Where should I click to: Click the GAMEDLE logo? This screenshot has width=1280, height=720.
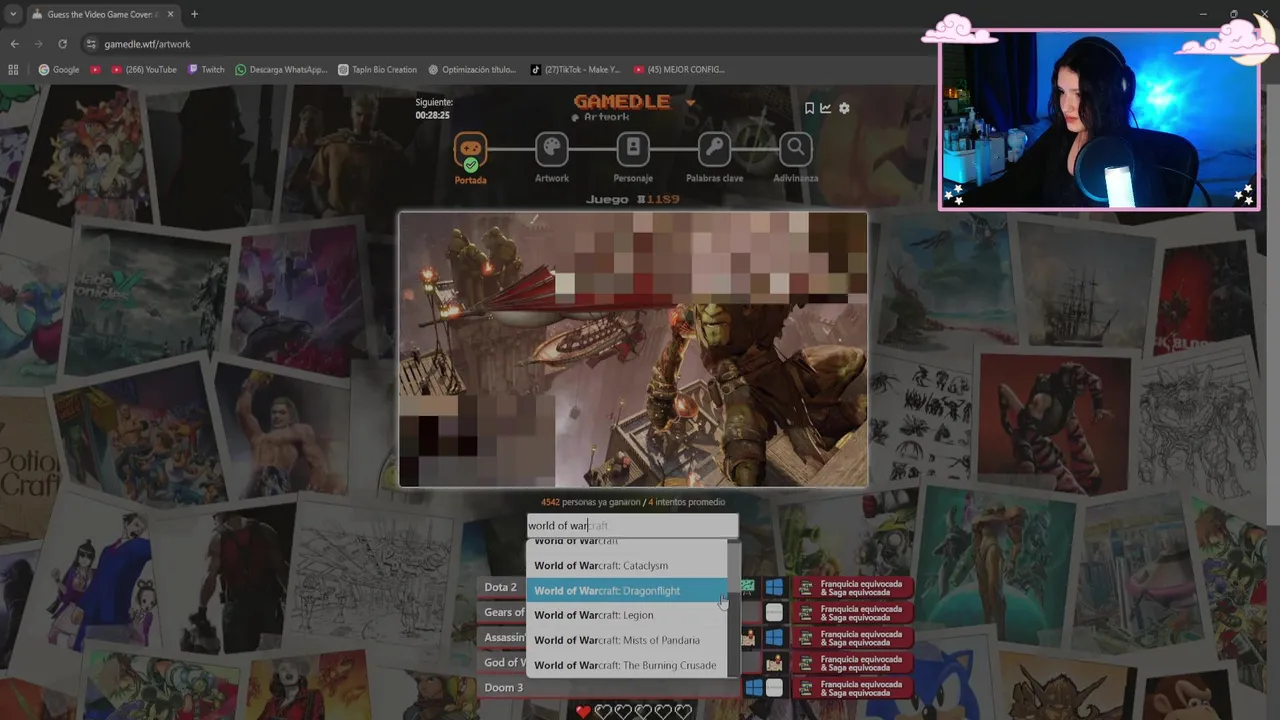[622, 101]
